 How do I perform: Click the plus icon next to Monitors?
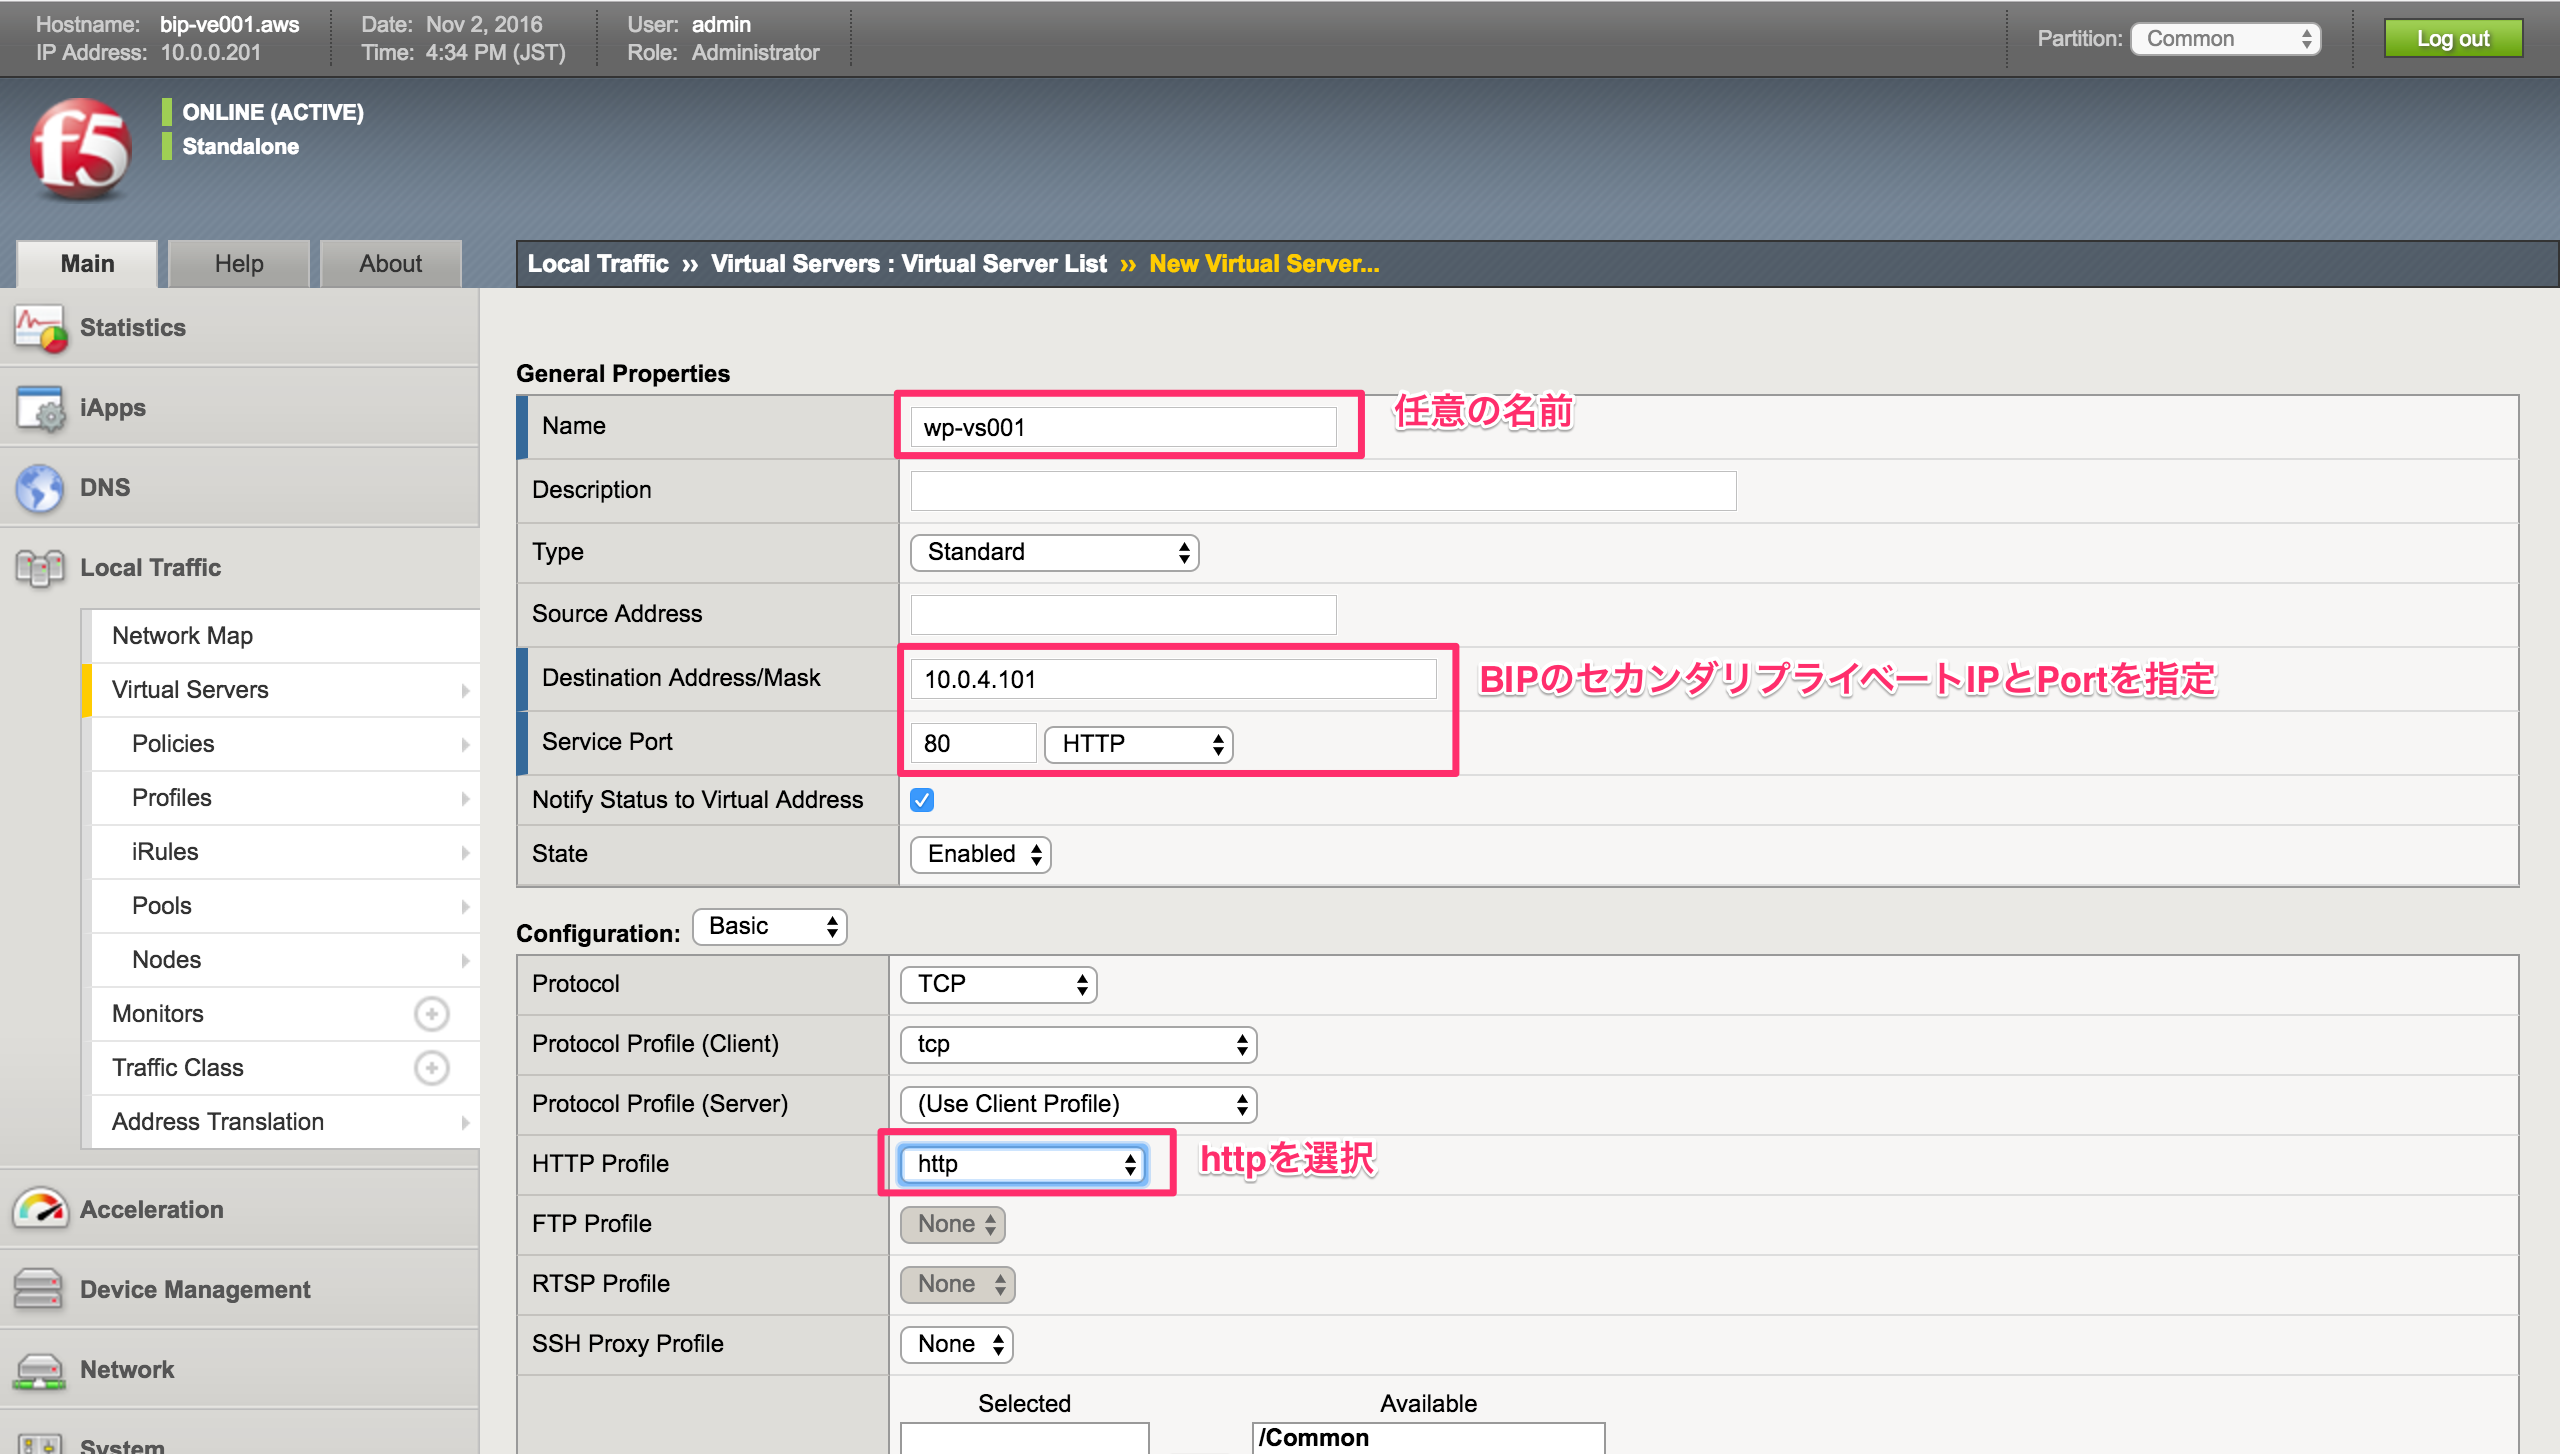[x=431, y=1013]
